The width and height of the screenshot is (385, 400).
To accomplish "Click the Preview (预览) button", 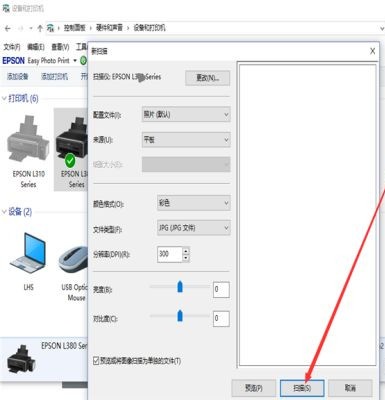I will [254, 388].
